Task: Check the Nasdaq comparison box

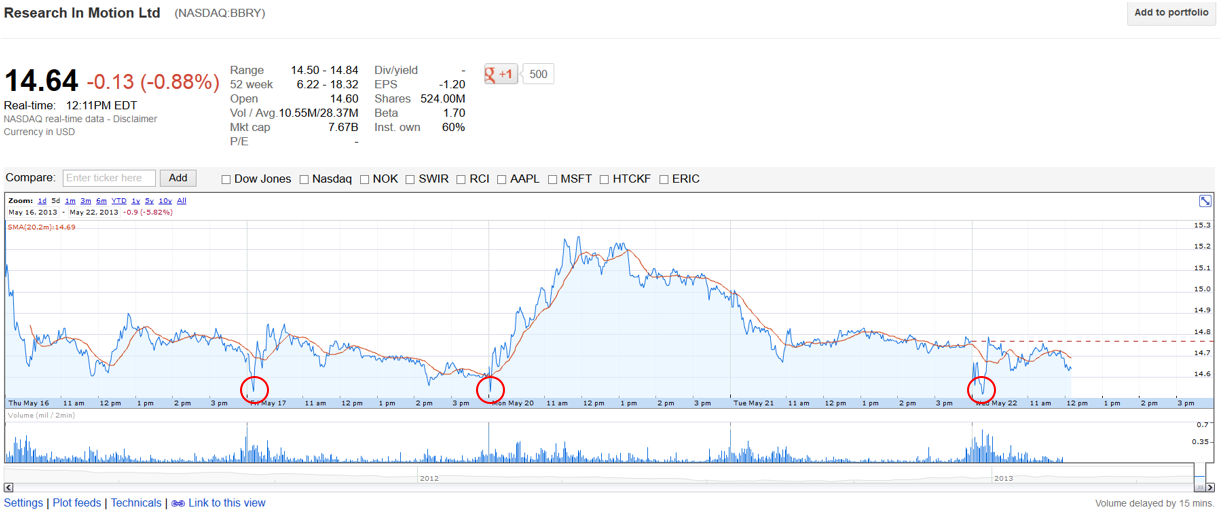Action: [x=304, y=180]
